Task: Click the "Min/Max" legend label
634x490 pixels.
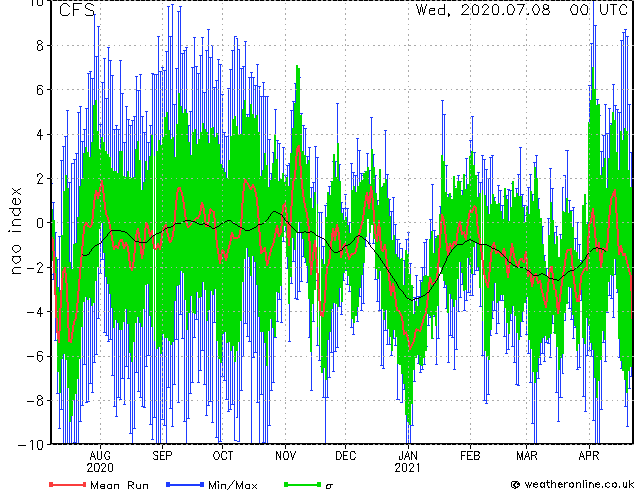Action: [x=233, y=485]
